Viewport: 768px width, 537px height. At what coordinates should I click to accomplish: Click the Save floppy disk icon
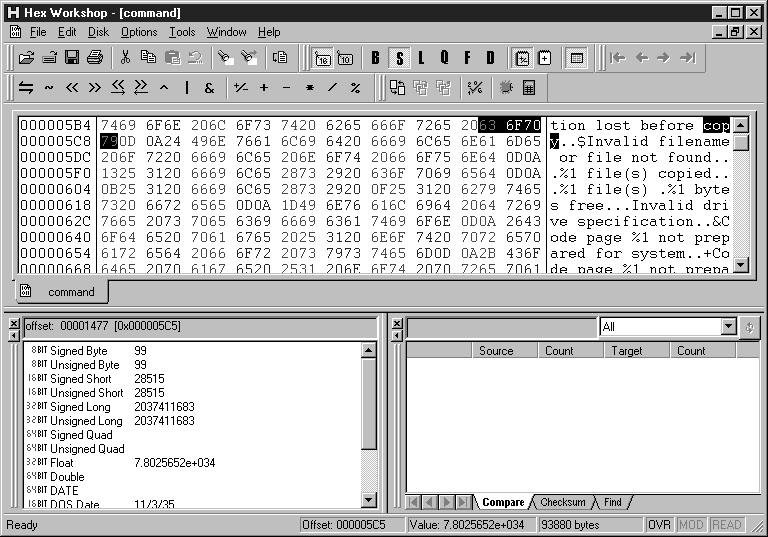pos(73,58)
